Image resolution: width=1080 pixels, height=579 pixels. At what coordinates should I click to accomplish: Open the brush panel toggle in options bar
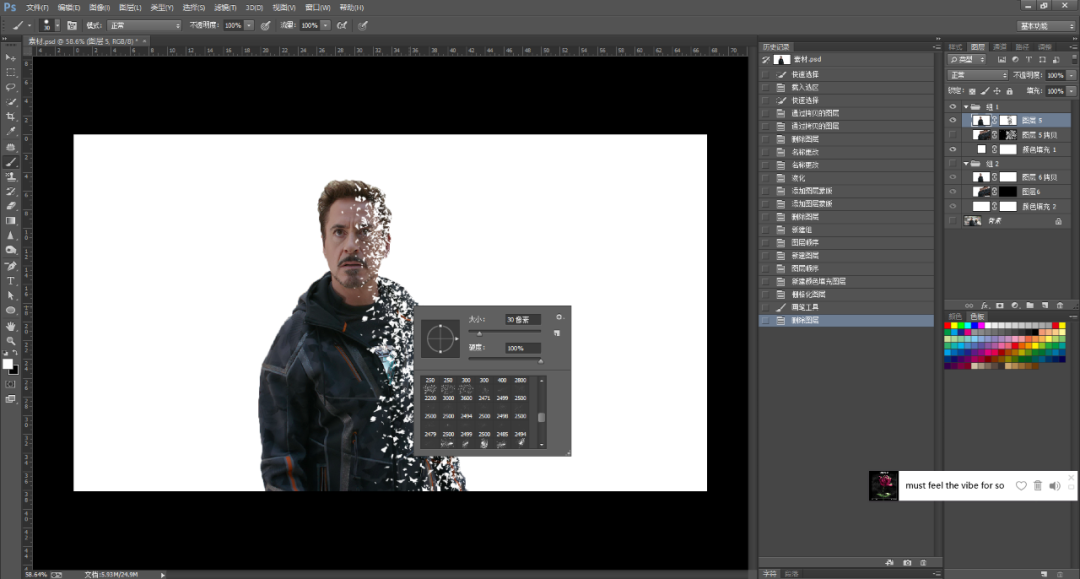[x=72, y=25]
